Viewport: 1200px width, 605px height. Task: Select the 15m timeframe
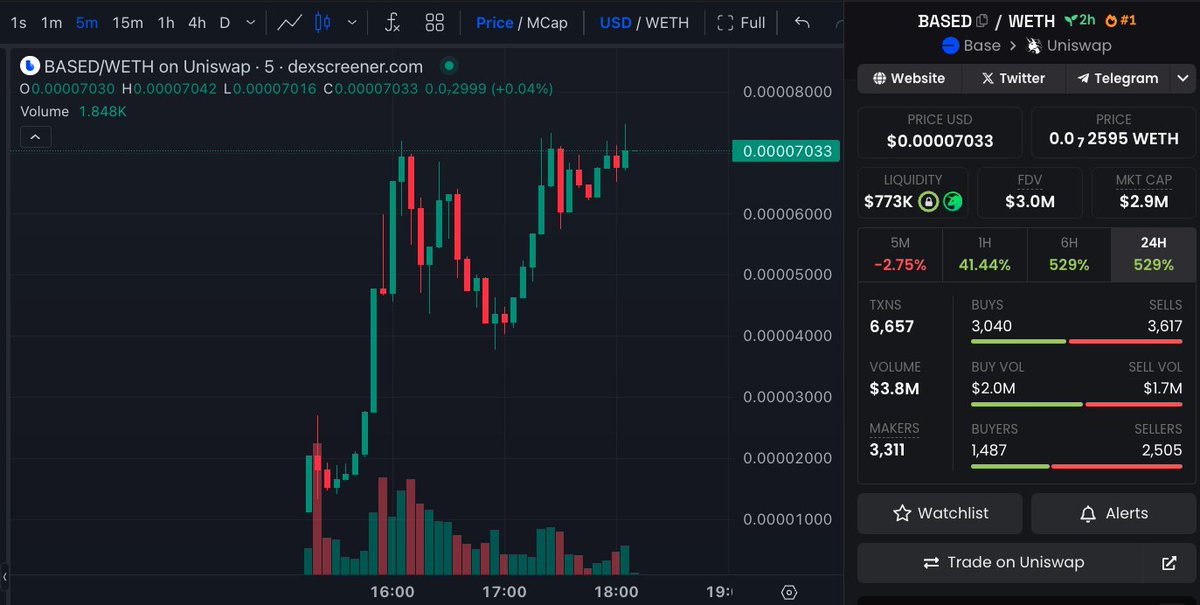pyautogui.click(x=127, y=22)
